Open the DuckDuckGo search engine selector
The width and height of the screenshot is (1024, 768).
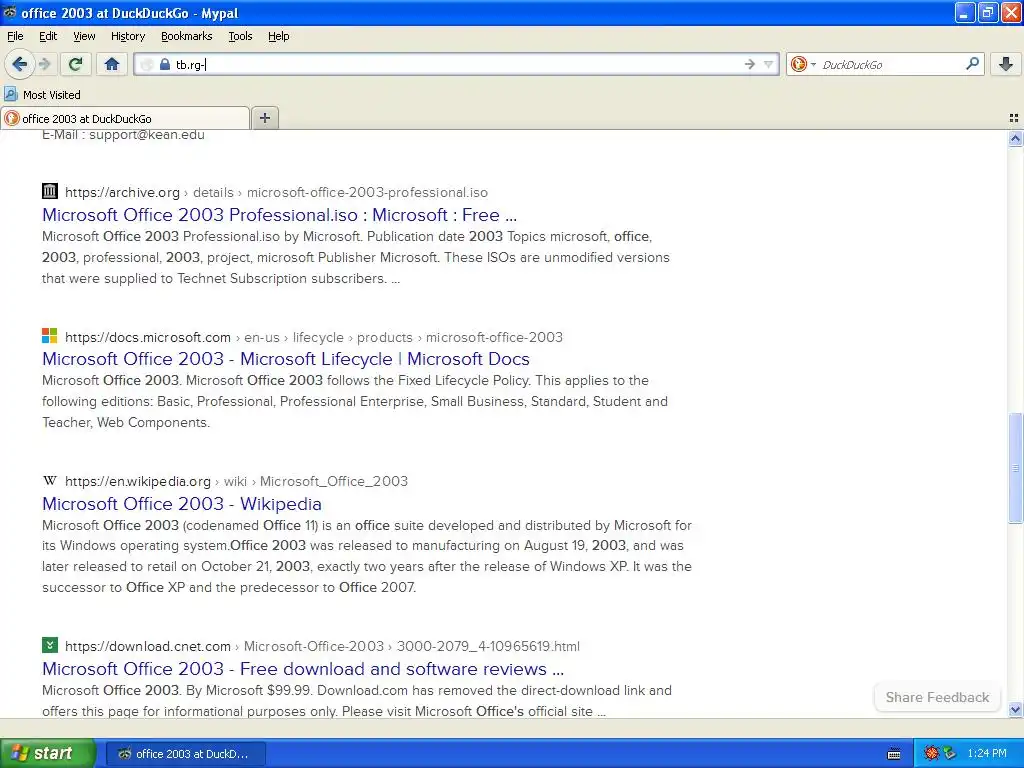pyautogui.click(x=803, y=64)
